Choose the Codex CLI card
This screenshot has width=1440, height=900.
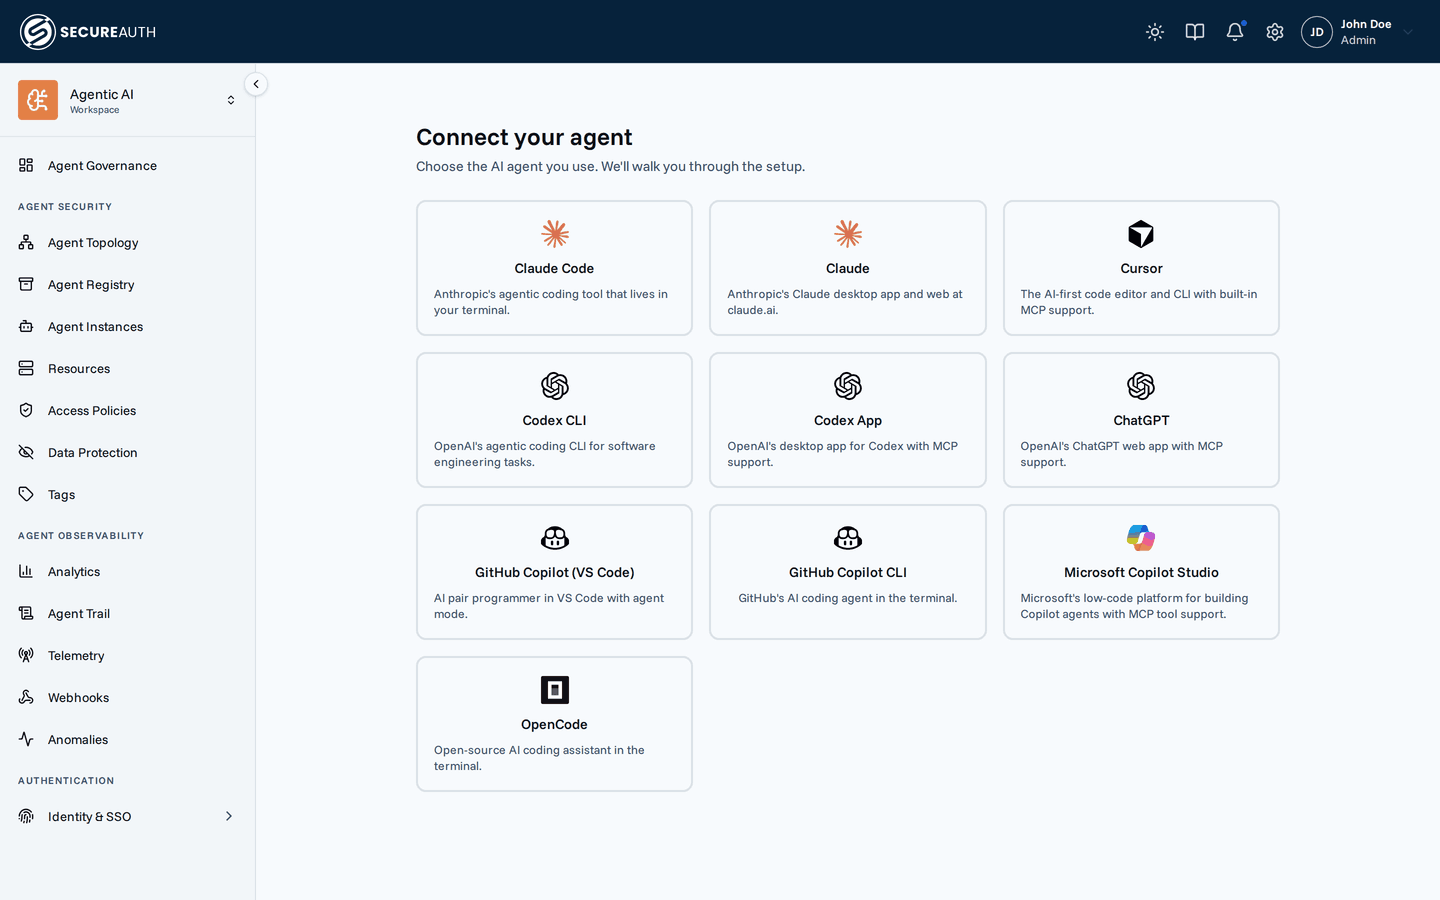click(x=554, y=420)
